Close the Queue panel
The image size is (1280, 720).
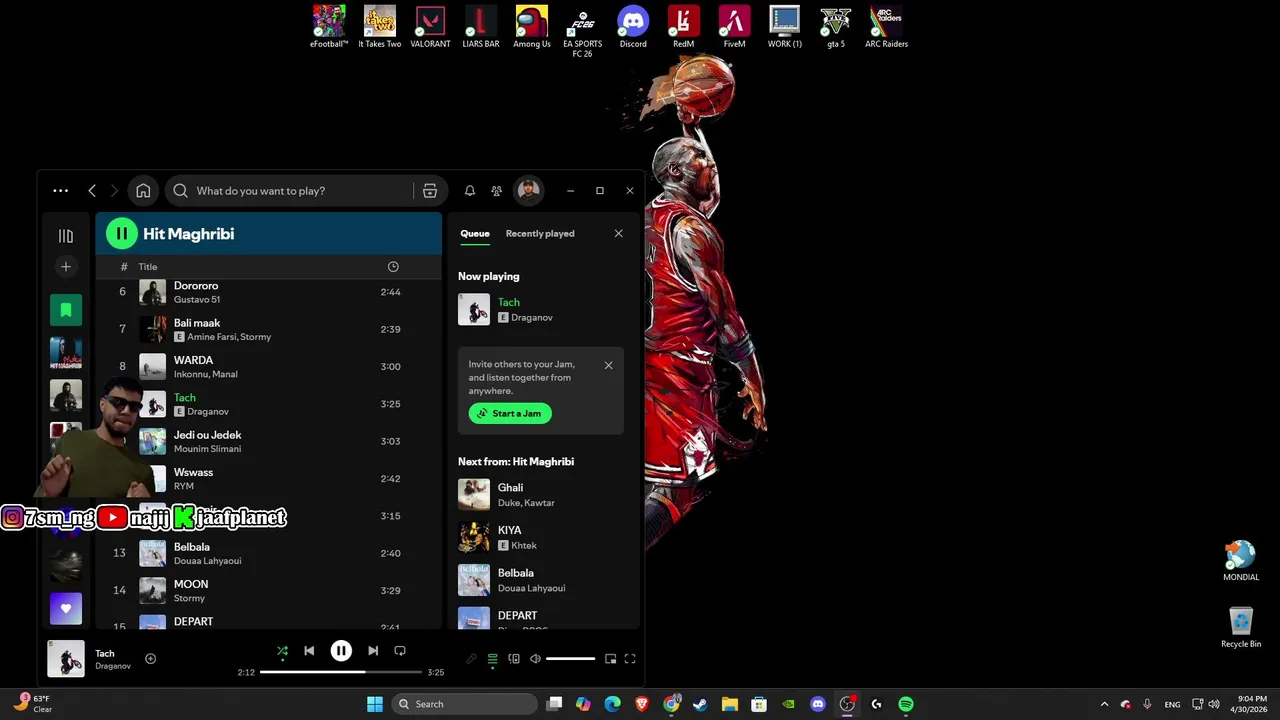click(618, 234)
